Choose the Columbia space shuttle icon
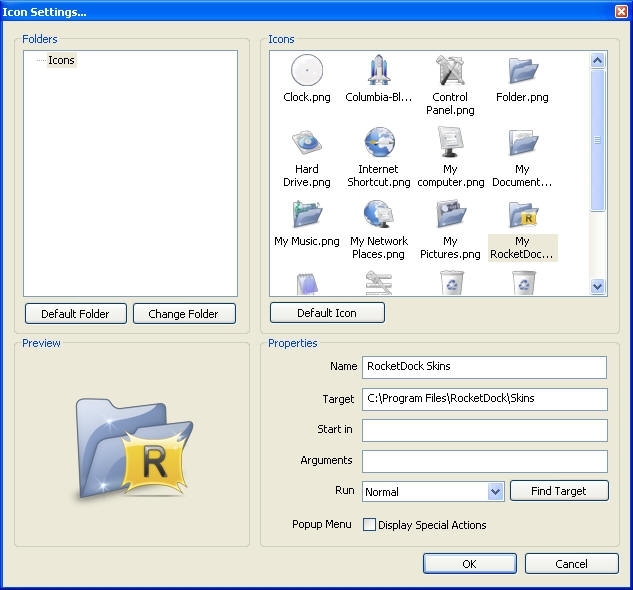Viewport: 633px width, 590px height. (x=379, y=71)
